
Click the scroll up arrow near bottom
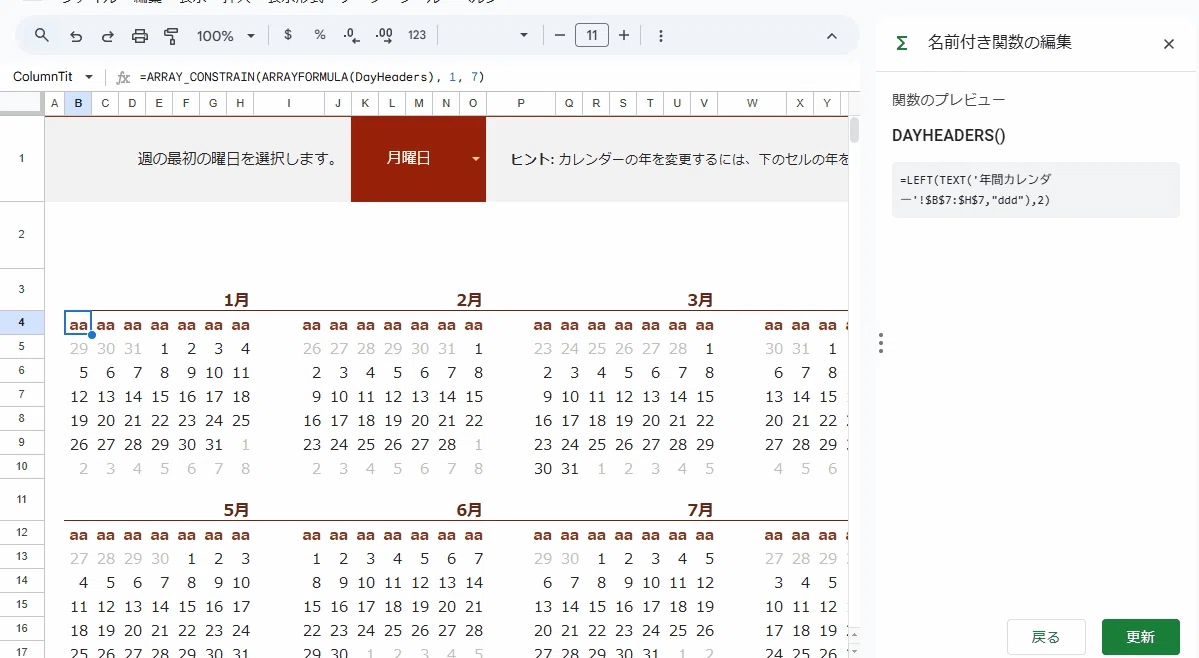point(854,634)
